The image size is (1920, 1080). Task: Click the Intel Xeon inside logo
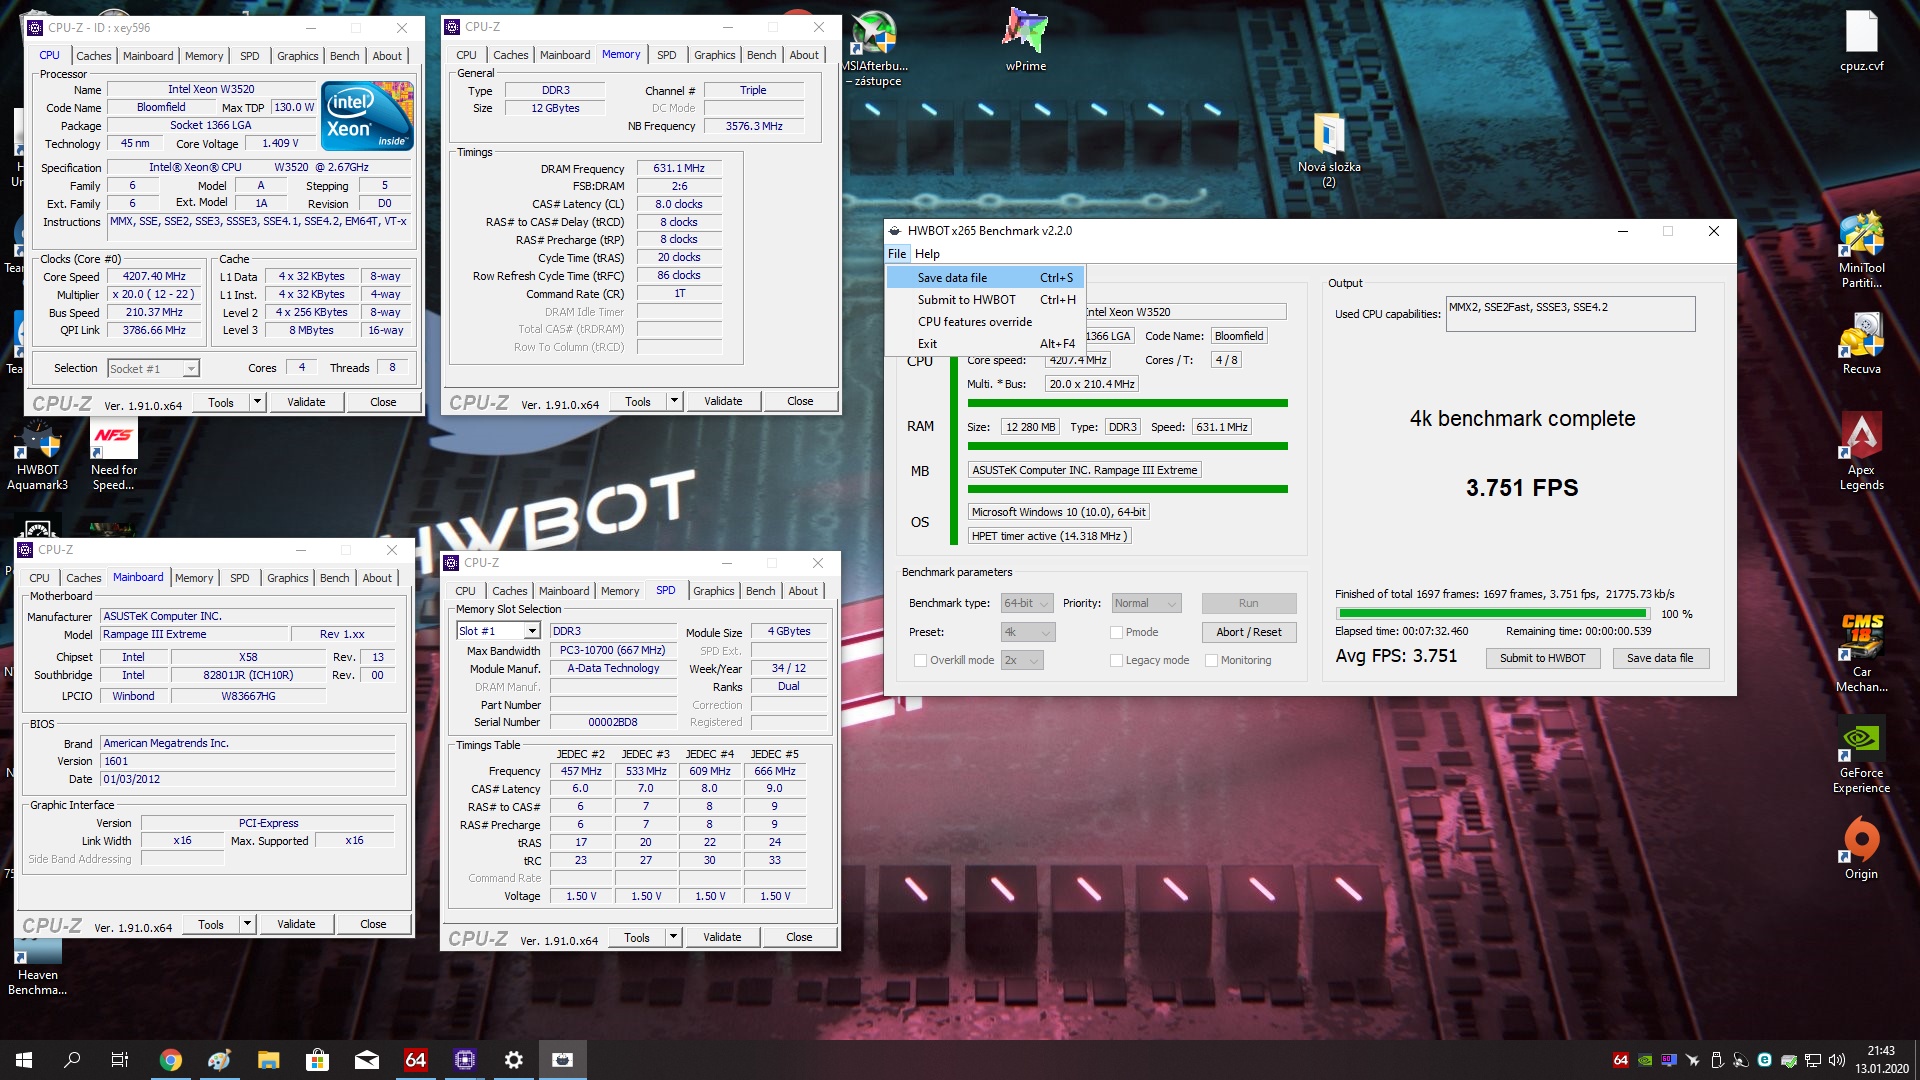367,116
